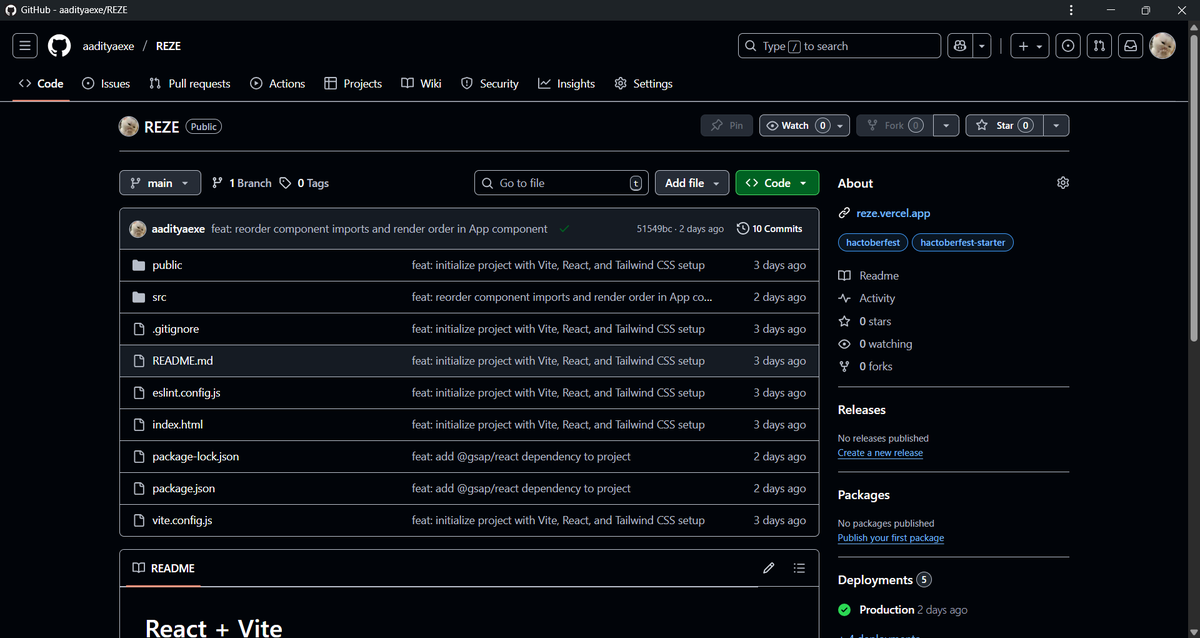Open the gear icon to edit About details
This screenshot has height=638, width=1200.
click(1063, 183)
